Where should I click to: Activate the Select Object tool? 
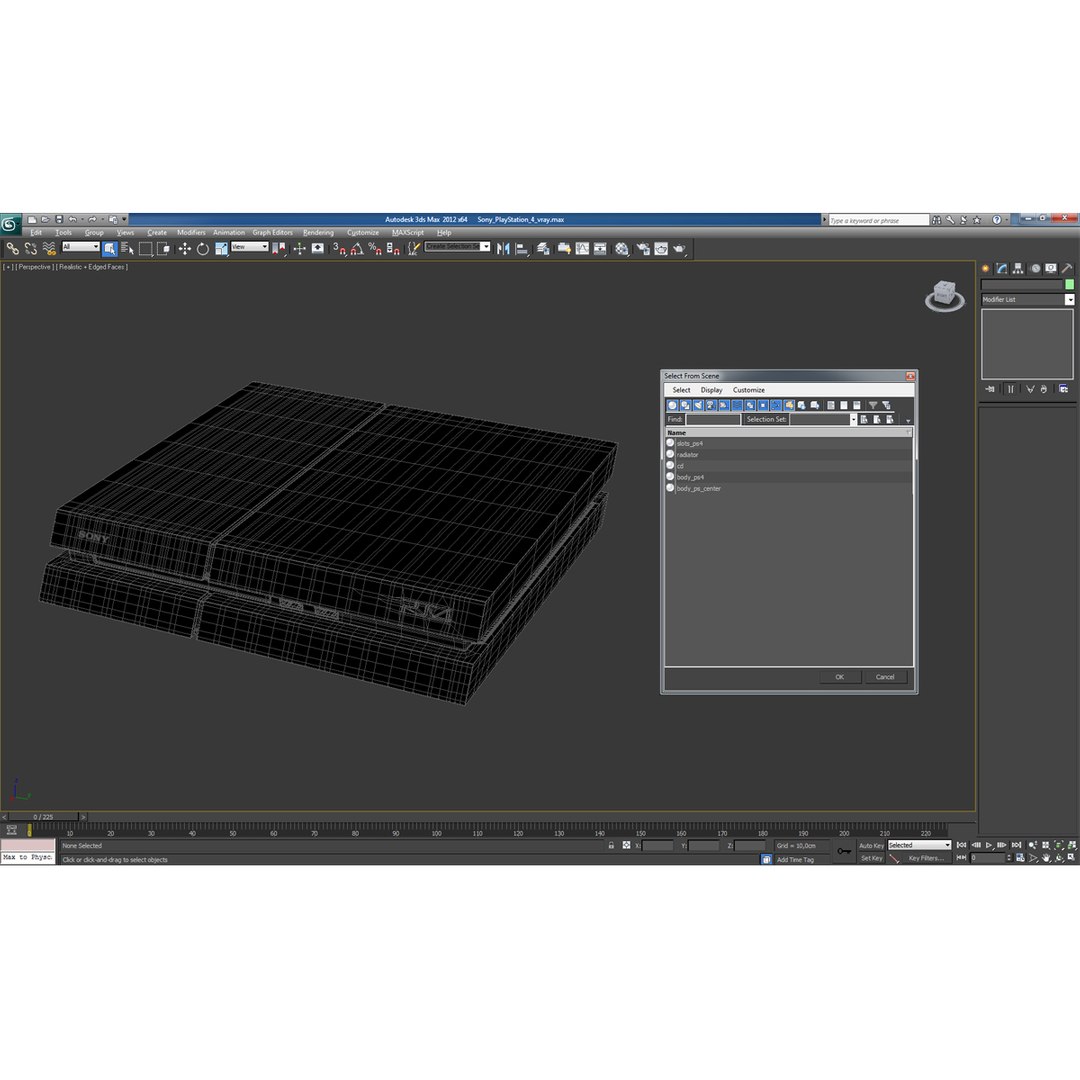pos(110,249)
